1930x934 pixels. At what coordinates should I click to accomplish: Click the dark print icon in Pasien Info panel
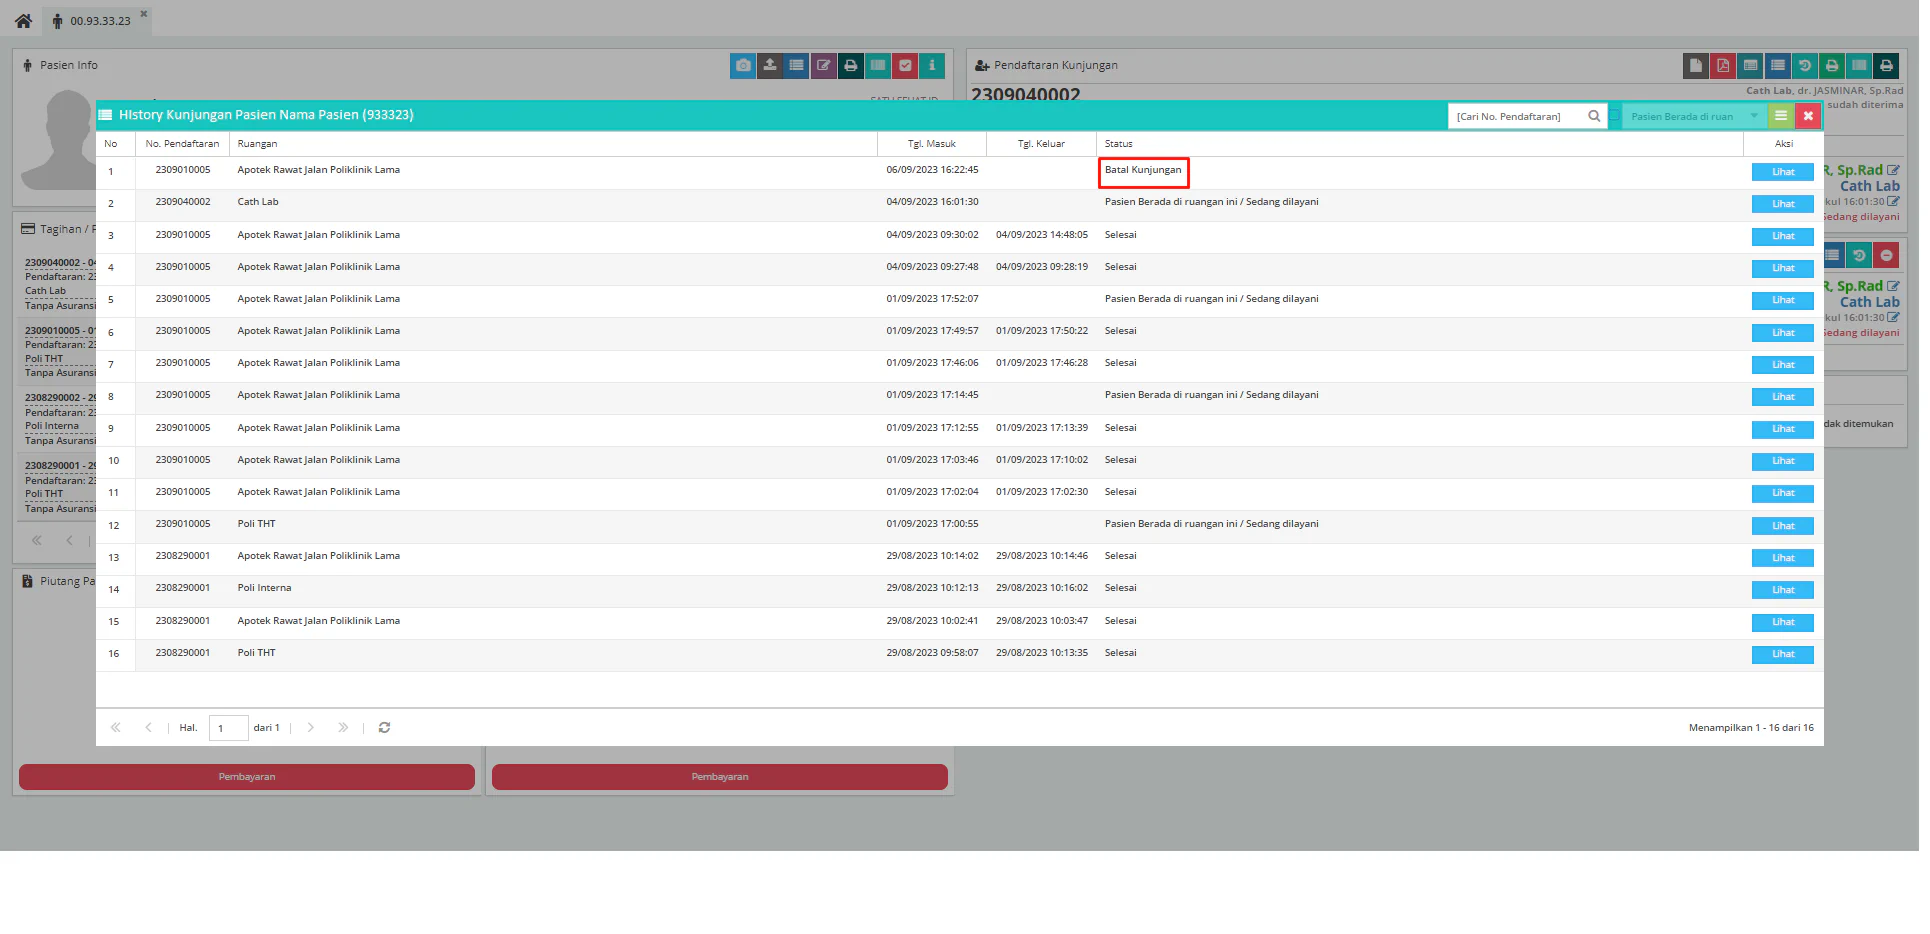tap(851, 66)
